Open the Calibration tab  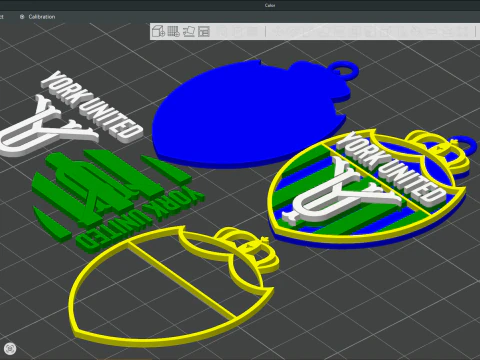(37, 17)
